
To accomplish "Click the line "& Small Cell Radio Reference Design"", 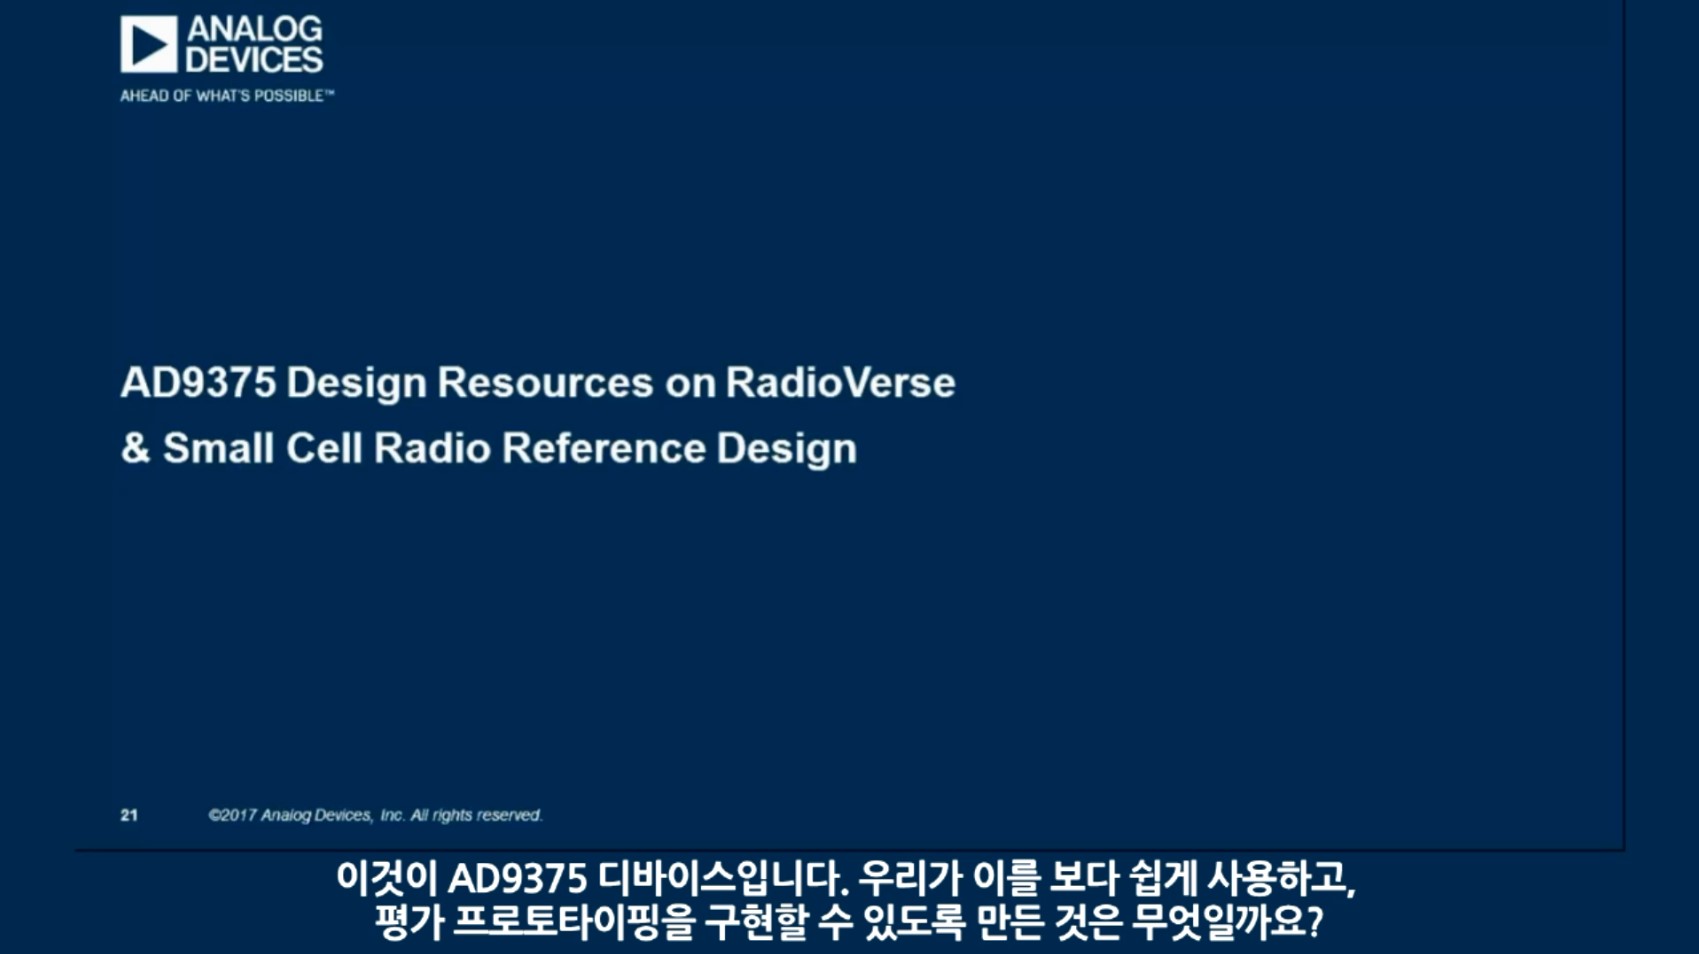I will tap(489, 448).
